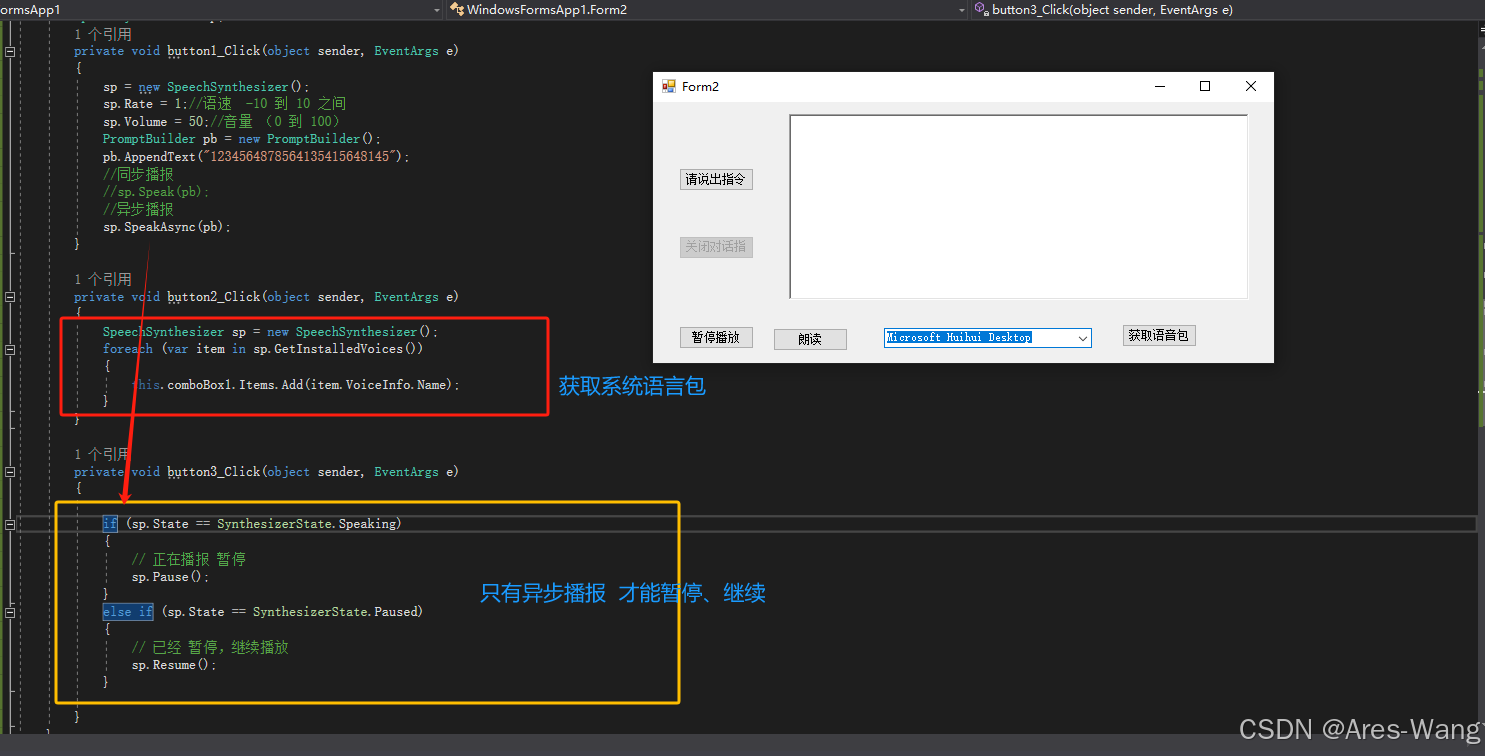Click 'PromptBuilder pb = new PromptBuilder();' line
Viewport: 1485px width, 756px height.
coord(241,139)
